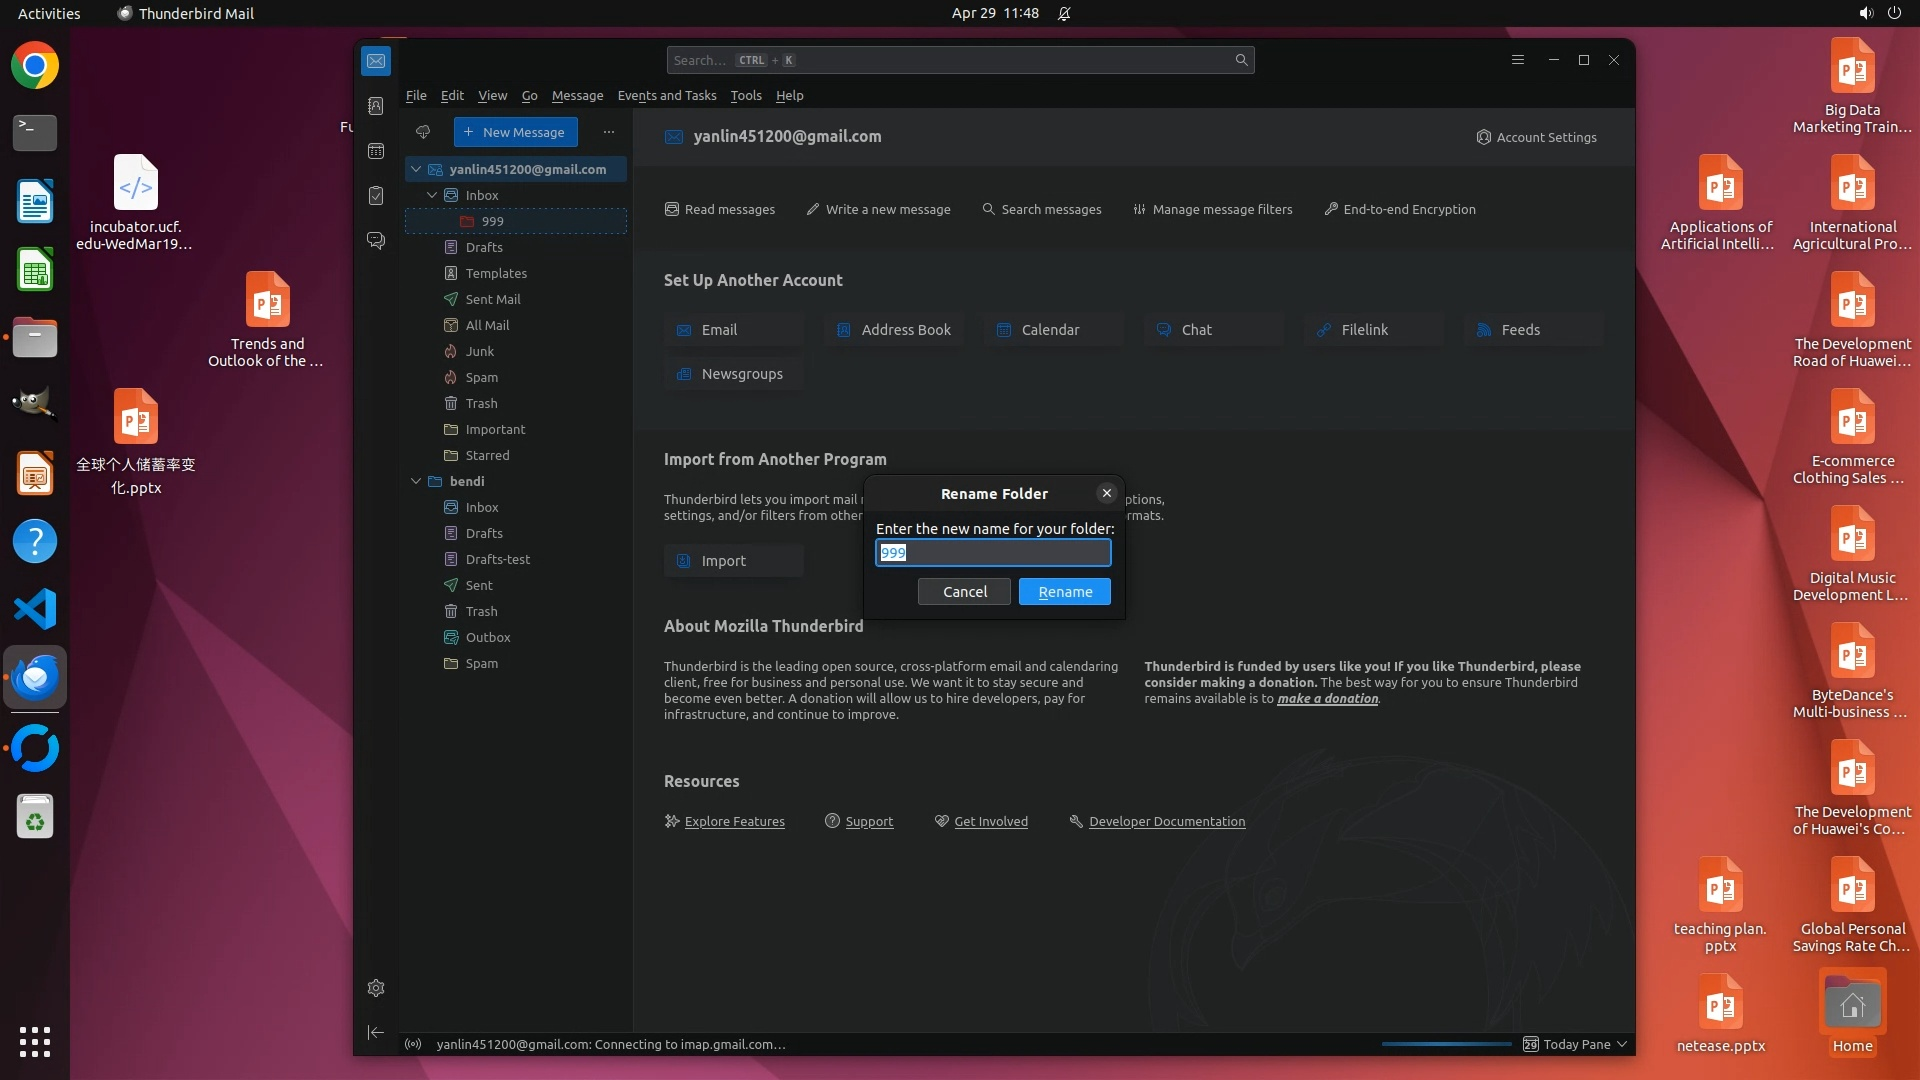Open the Thunderbird hamburger app menu
The width and height of the screenshot is (1920, 1080).
click(1517, 60)
